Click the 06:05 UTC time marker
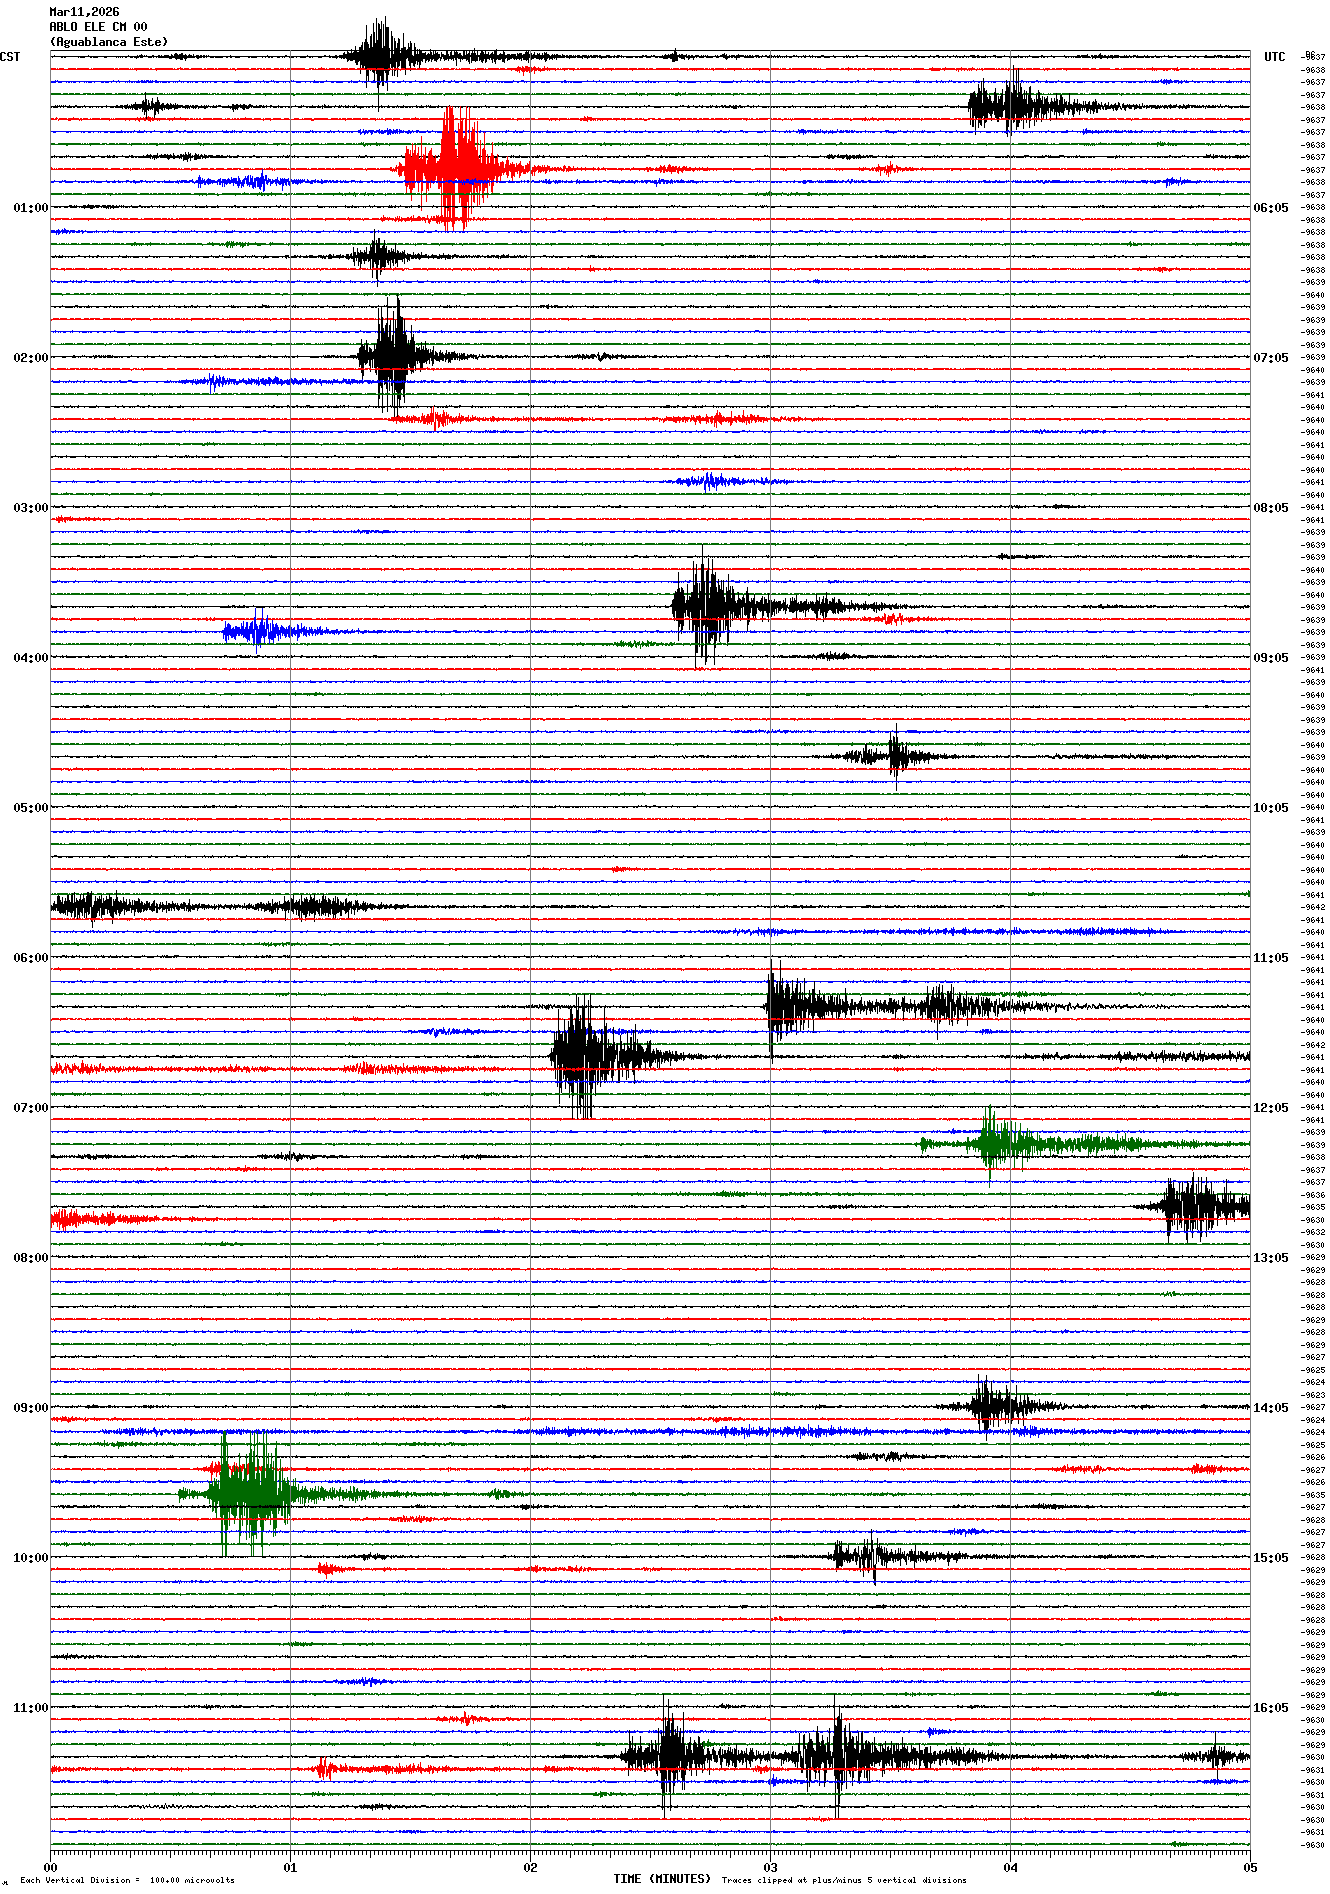Viewport: 1330px width, 1894px height. tap(1270, 208)
